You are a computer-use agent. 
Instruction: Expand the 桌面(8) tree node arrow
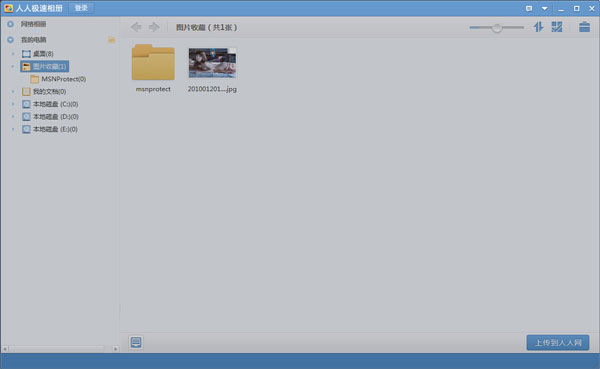click(x=13, y=54)
